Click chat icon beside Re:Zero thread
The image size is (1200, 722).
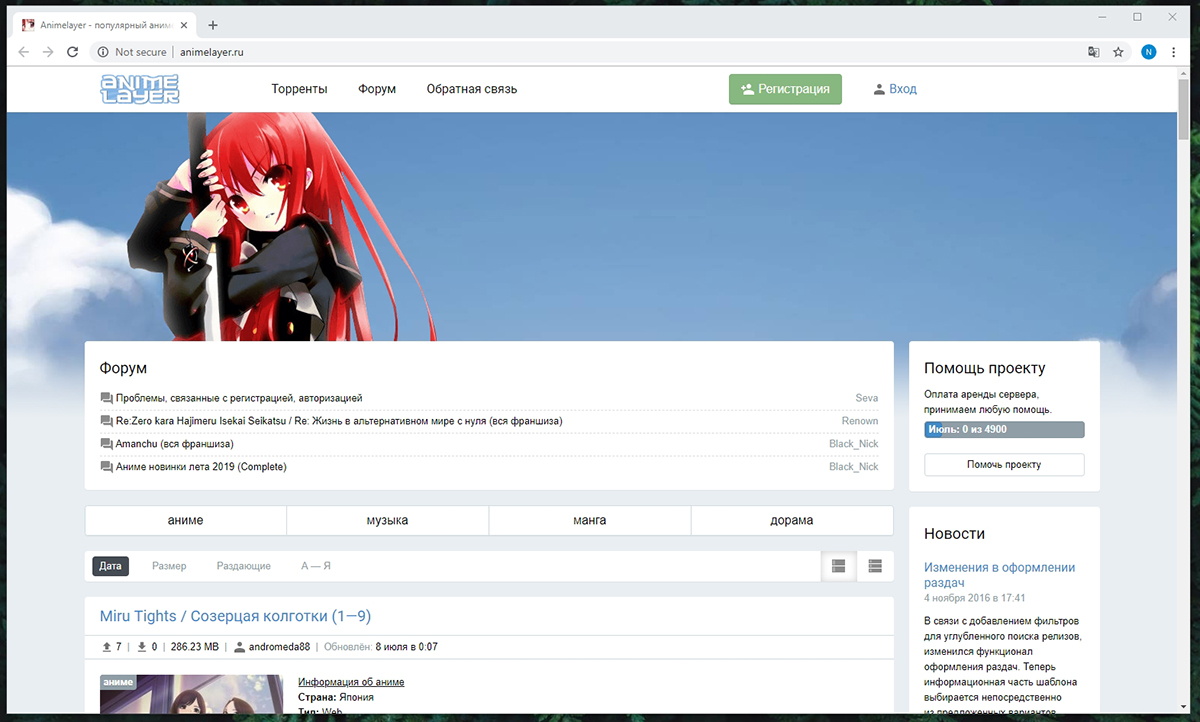(x=107, y=421)
